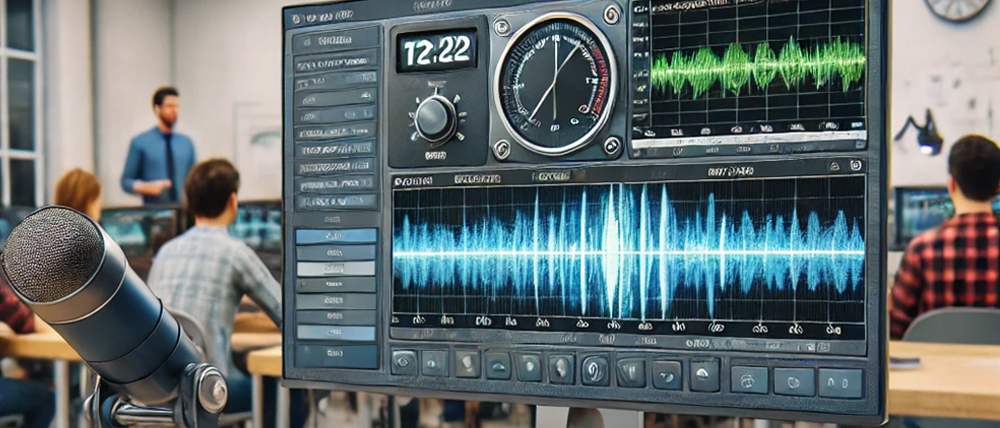This screenshot has height=428, width=1000.
Task: Toggle the light gray item in lower sidebar list
Action: [336, 268]
